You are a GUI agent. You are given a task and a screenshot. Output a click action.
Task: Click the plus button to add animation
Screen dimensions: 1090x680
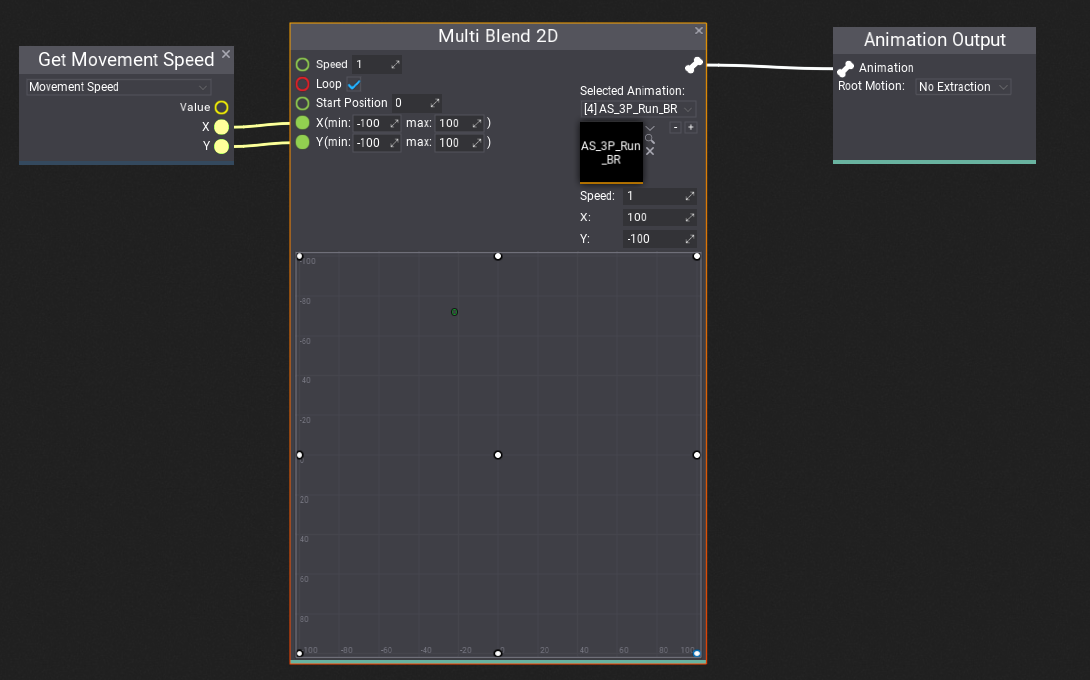pyautogui.click(x=690, y=128)
